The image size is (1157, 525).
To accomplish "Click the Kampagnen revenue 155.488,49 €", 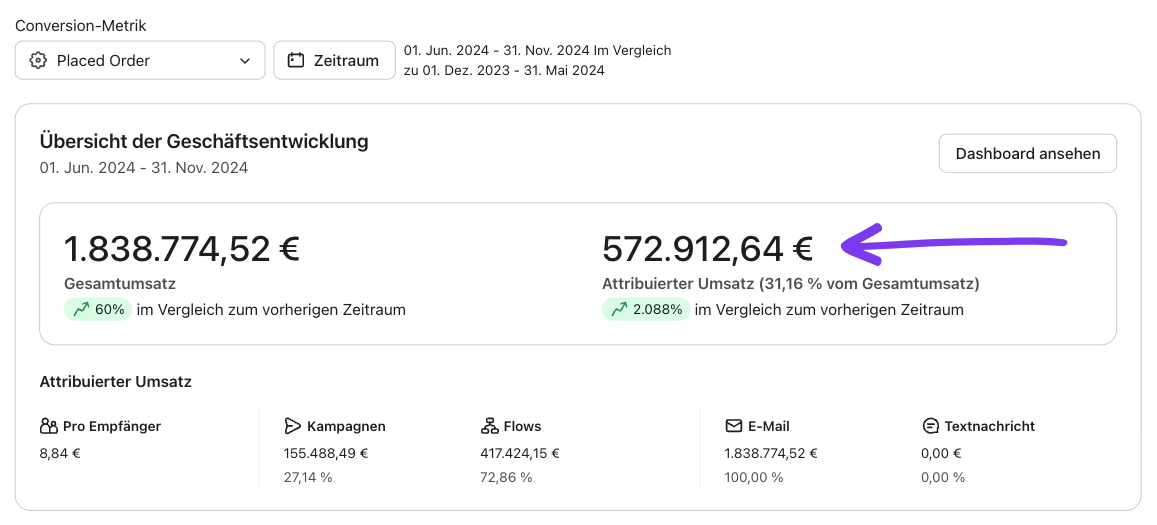I will (326, 453).
